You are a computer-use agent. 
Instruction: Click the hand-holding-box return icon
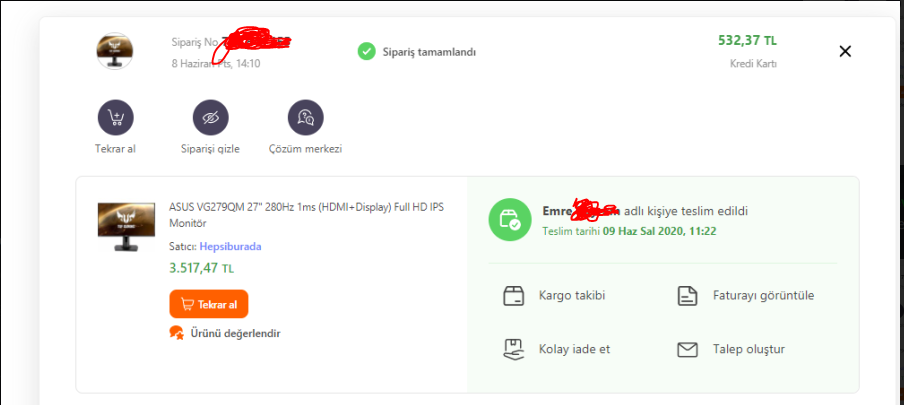click(x=513, y=349)
